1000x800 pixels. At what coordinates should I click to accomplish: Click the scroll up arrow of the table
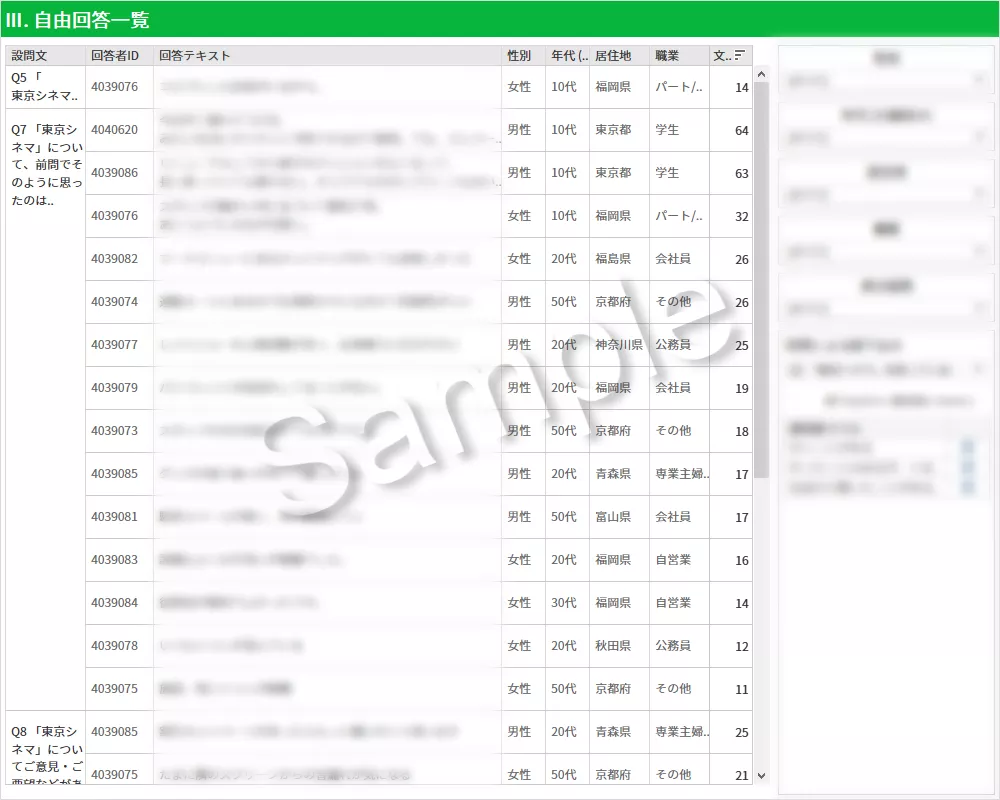point(761,73)
